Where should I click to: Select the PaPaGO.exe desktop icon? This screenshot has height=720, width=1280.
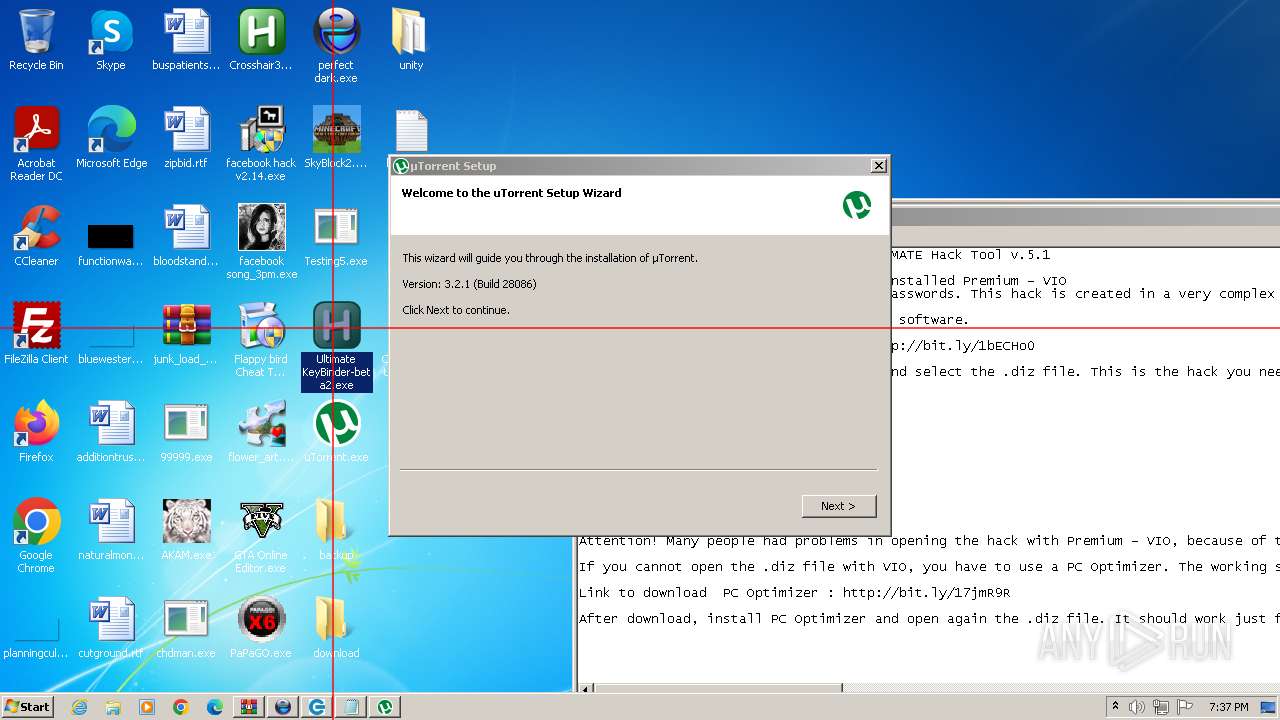point(261,629)
